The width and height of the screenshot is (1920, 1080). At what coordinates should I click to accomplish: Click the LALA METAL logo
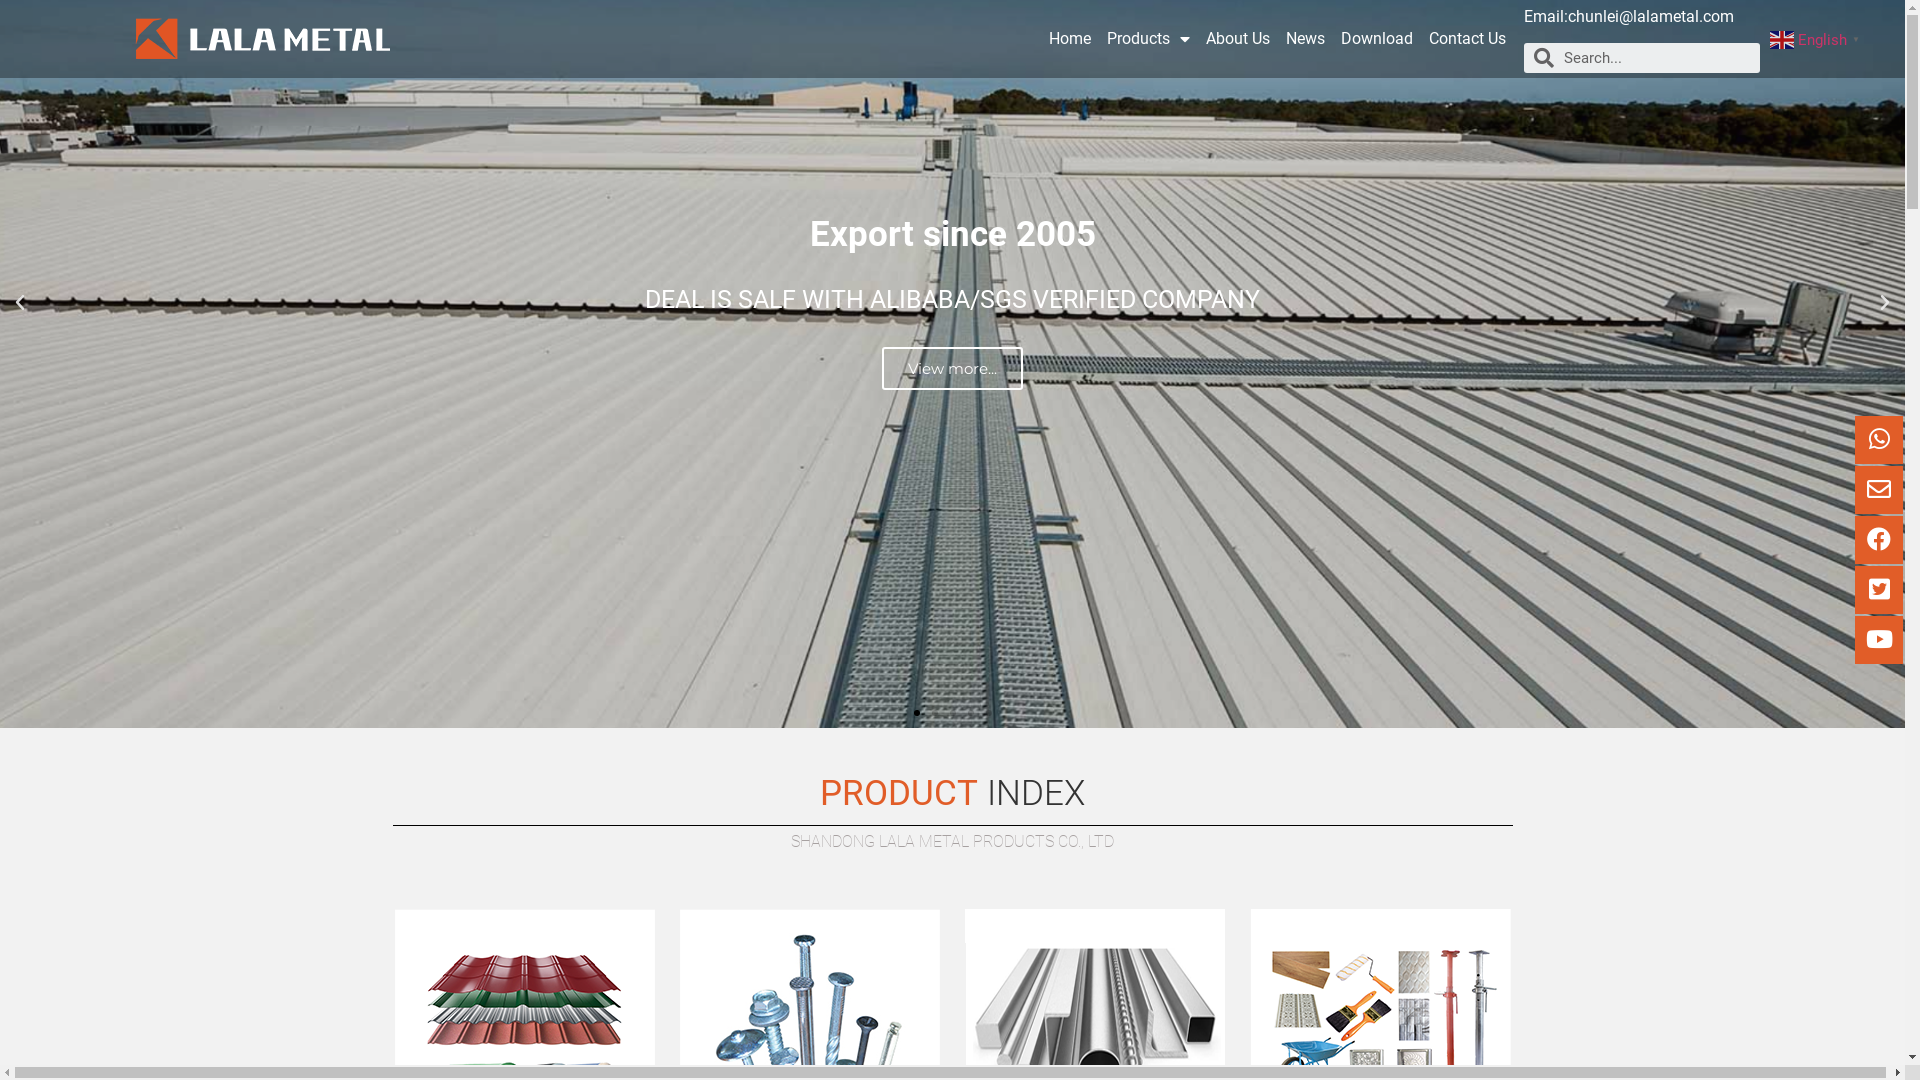click(263, 39)
